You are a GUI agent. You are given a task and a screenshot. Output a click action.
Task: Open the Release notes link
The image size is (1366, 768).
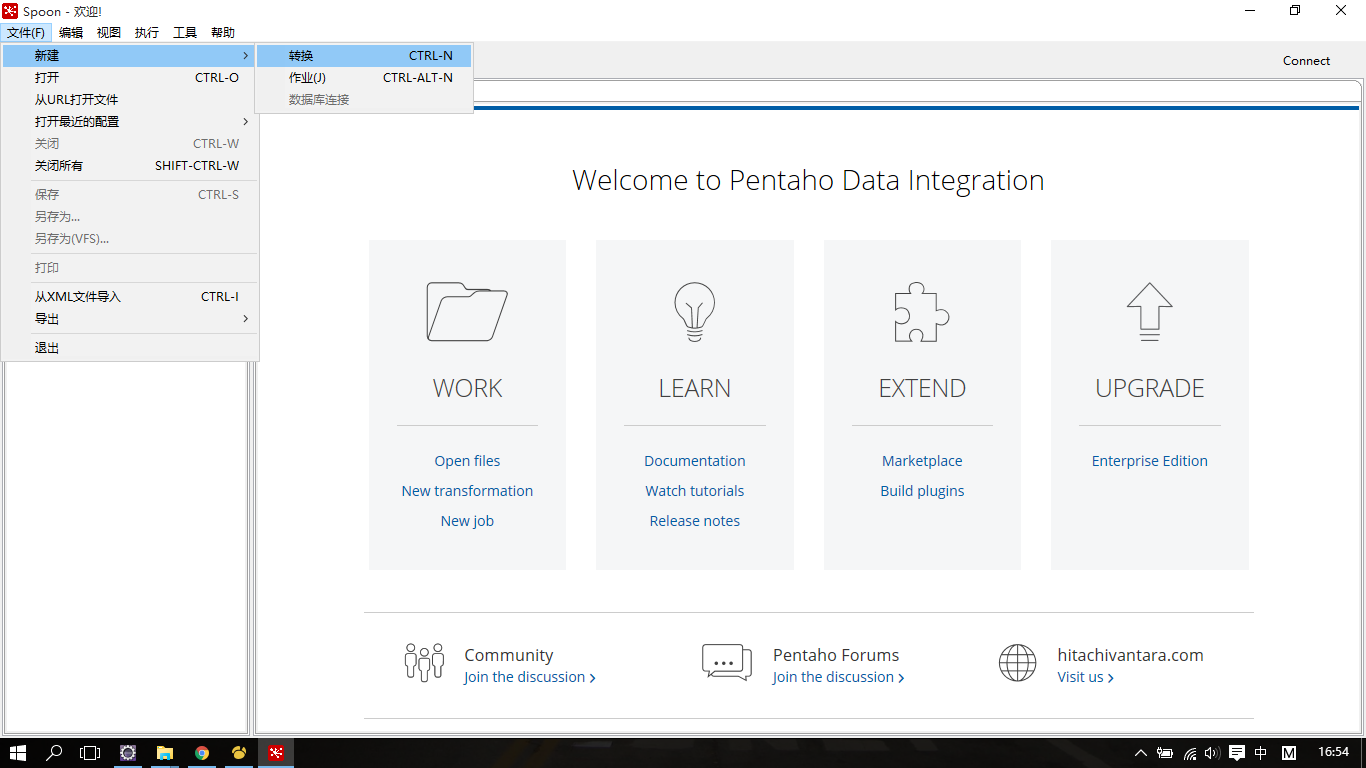click(x=695, y=521)
